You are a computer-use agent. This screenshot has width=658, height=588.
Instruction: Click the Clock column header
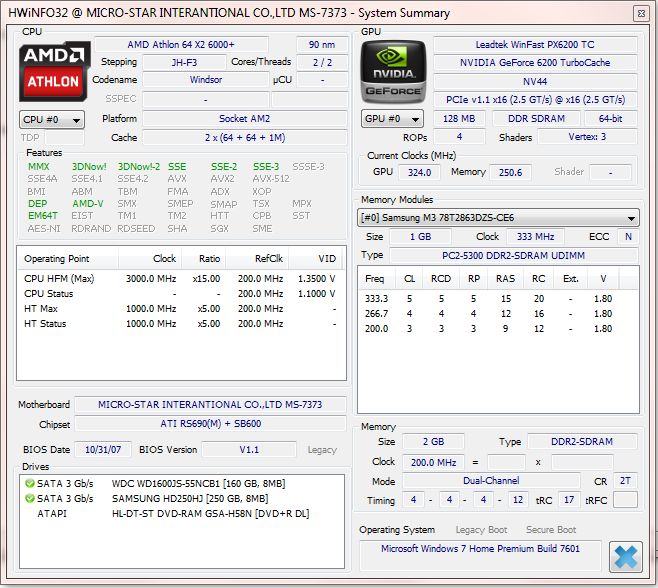pyautogui.click(x=150, y=259)
